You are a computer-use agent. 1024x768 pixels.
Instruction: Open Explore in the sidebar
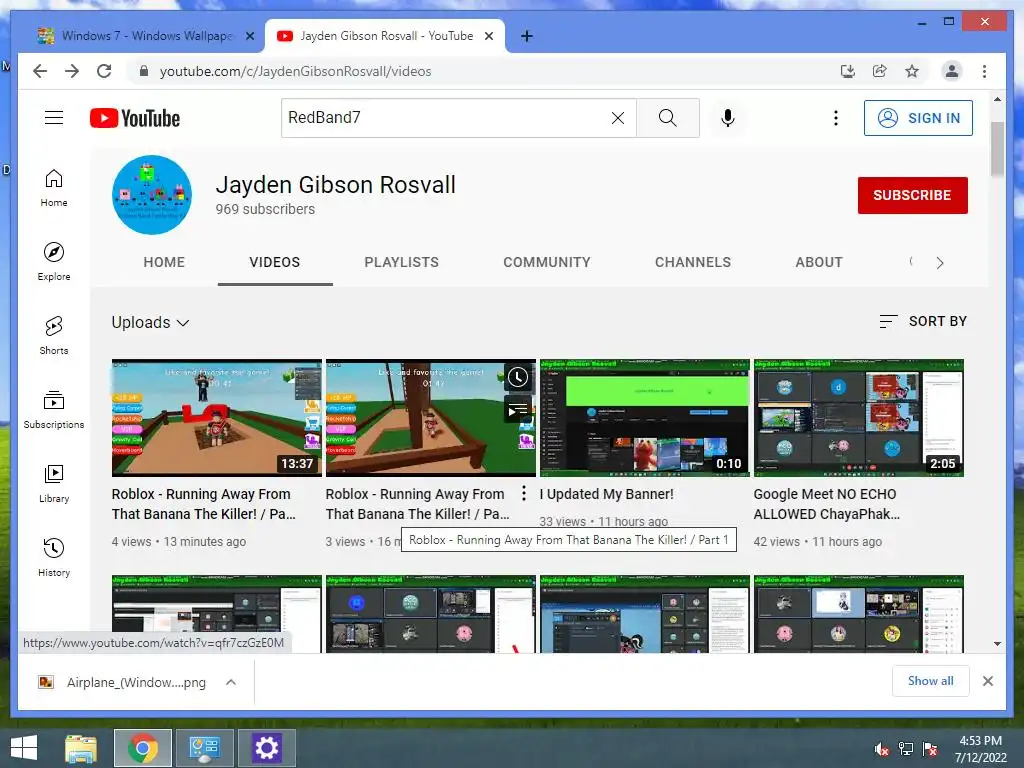click(x=54, y=261)
